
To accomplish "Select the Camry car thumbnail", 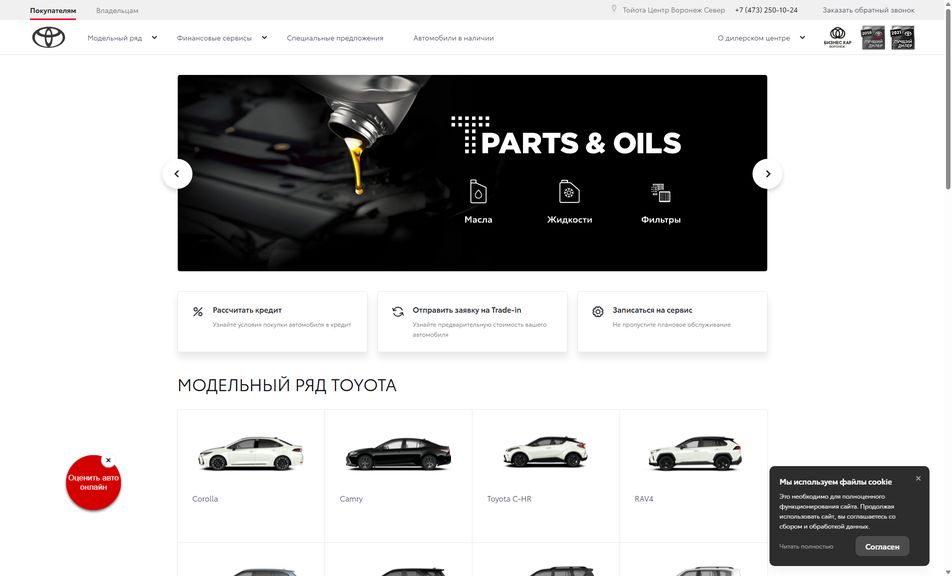I will 398,453.
